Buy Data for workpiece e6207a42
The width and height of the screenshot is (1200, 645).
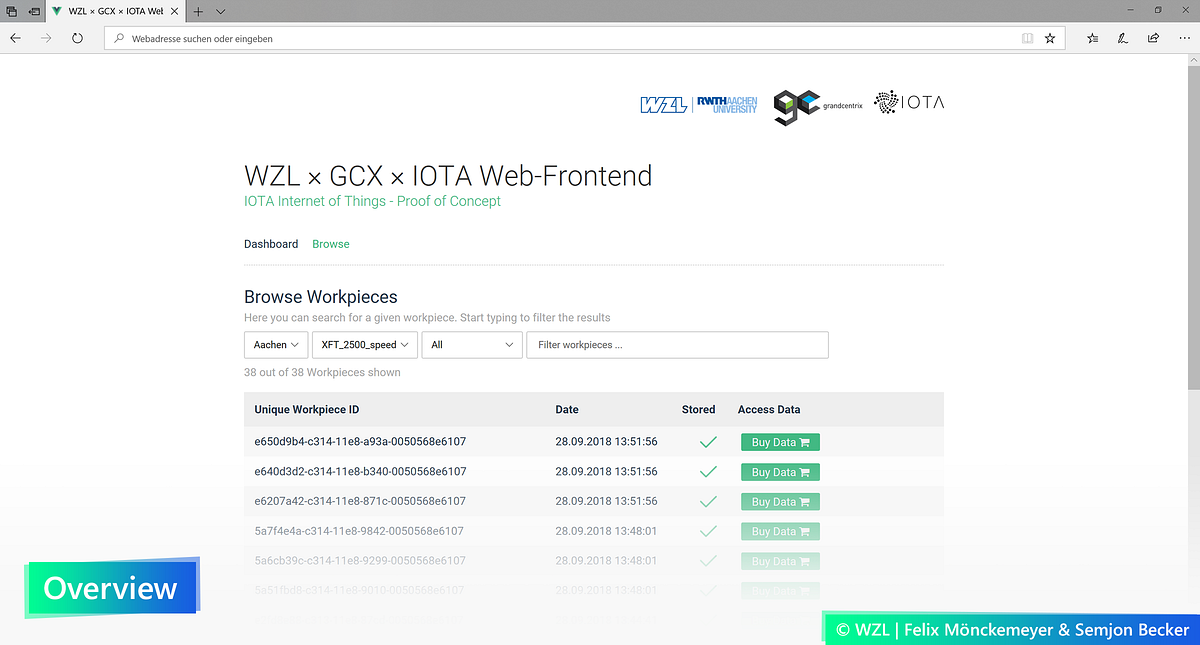(x=780, y=502)
